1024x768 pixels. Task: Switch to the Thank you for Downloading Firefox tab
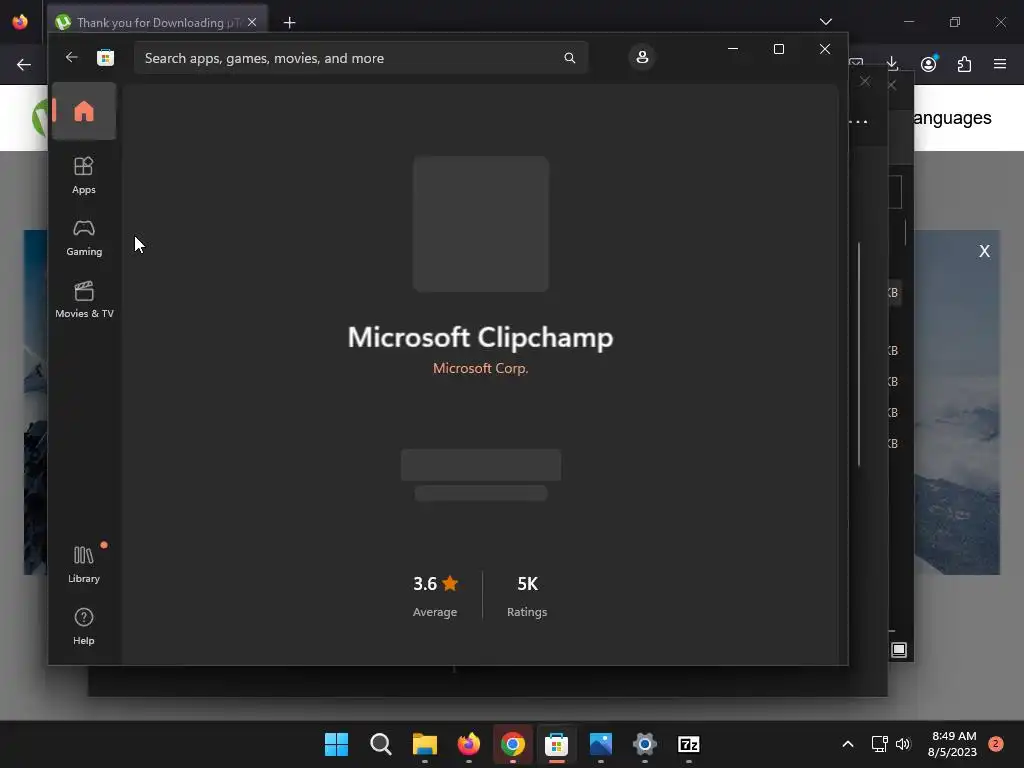(157, 22)
